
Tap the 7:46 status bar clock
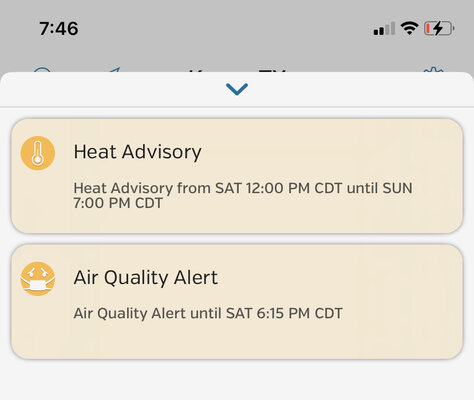click(x=59, y=28)
